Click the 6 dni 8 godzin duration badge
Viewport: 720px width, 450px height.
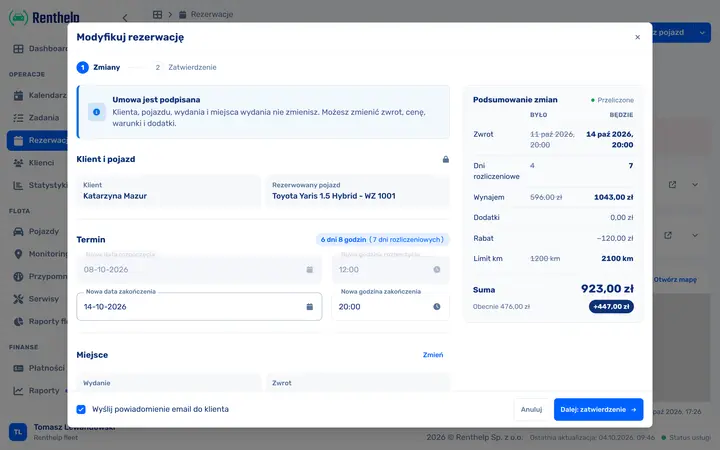(x=382, y=240)
